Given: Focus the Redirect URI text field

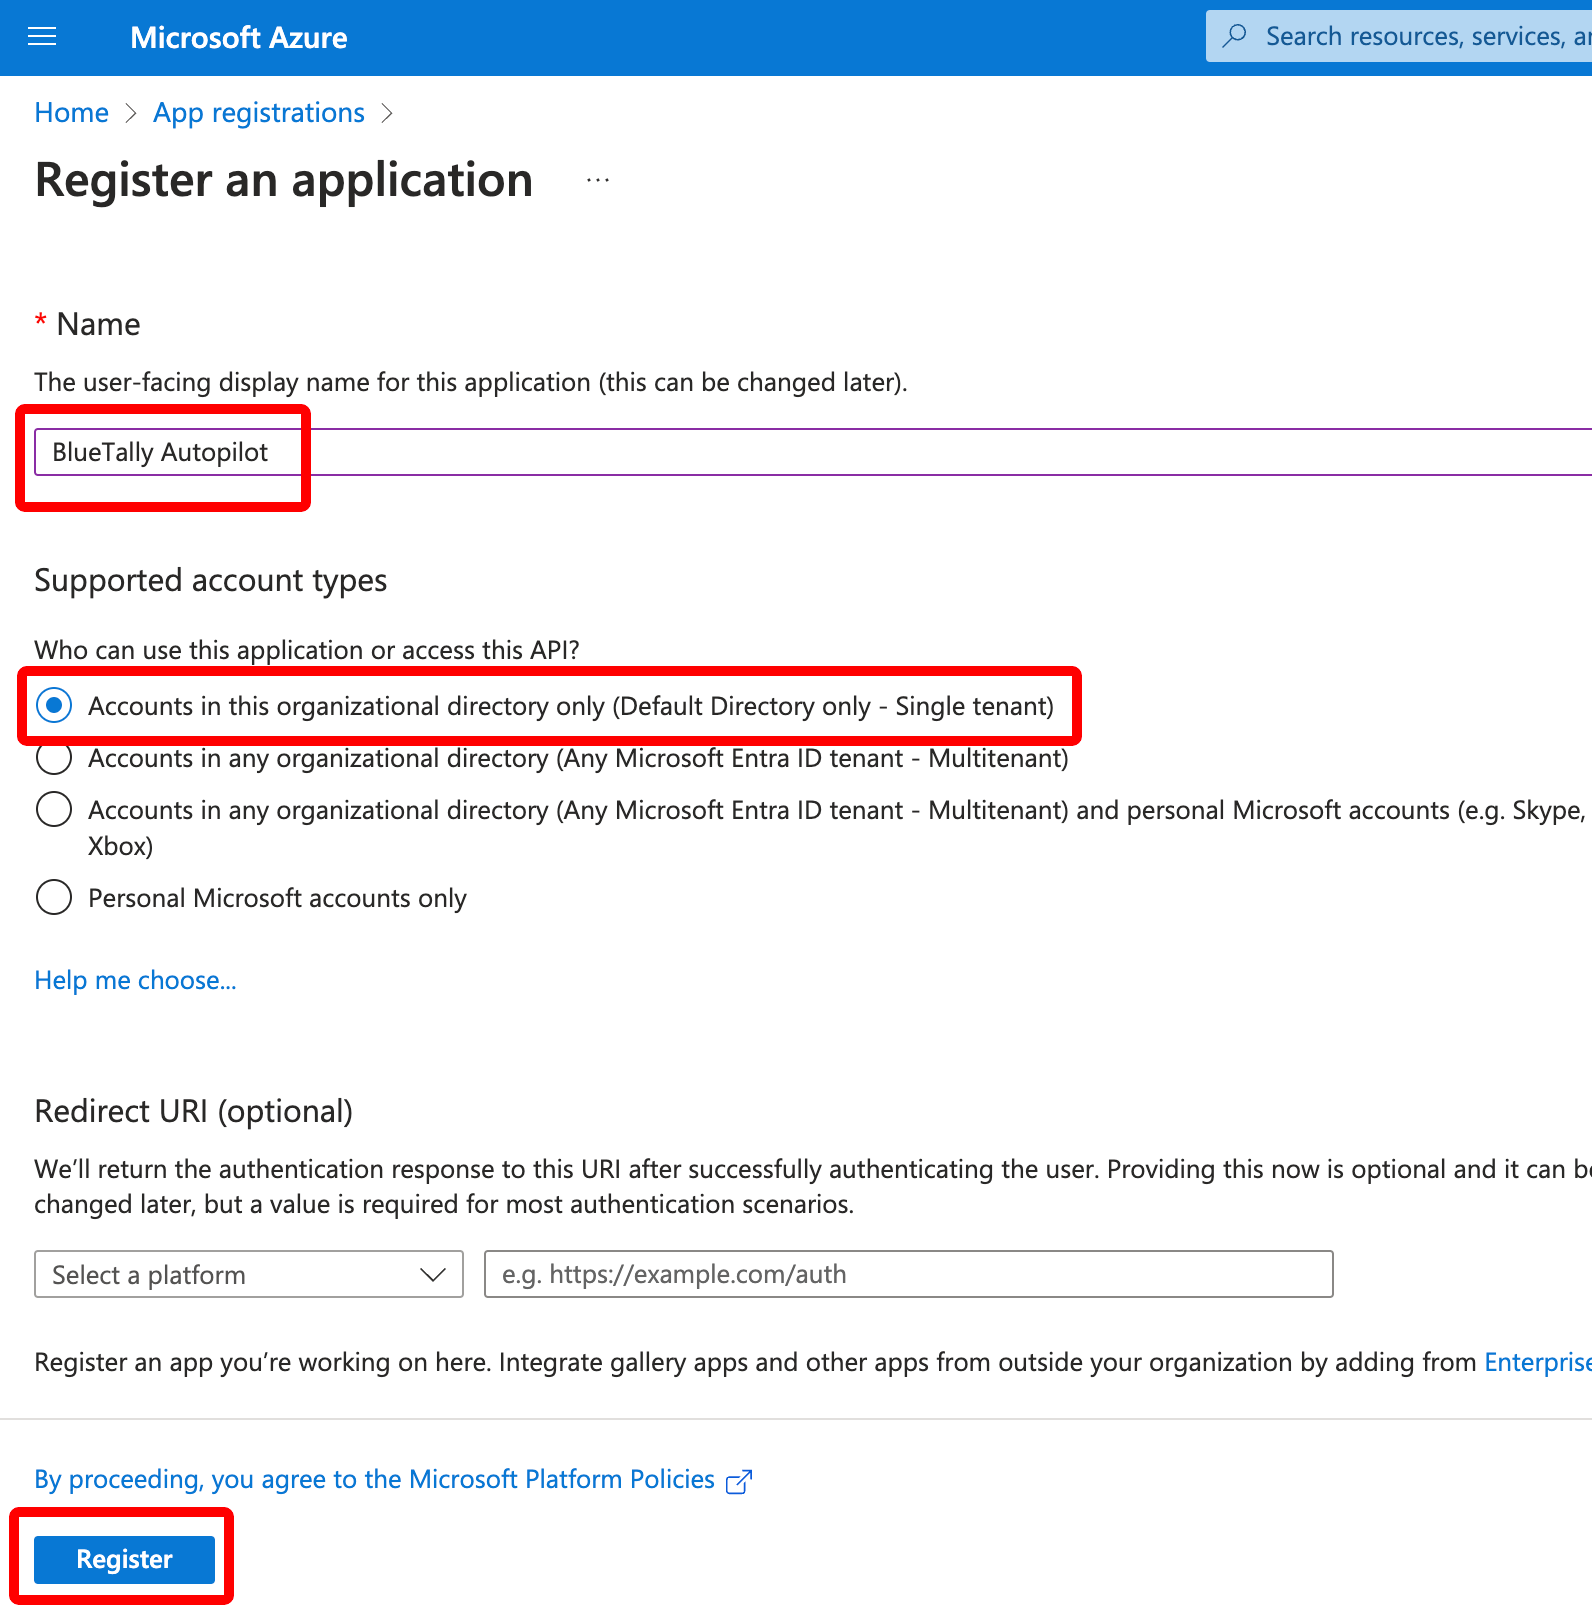Looking at the screenshot, I should coord(909,1274).
